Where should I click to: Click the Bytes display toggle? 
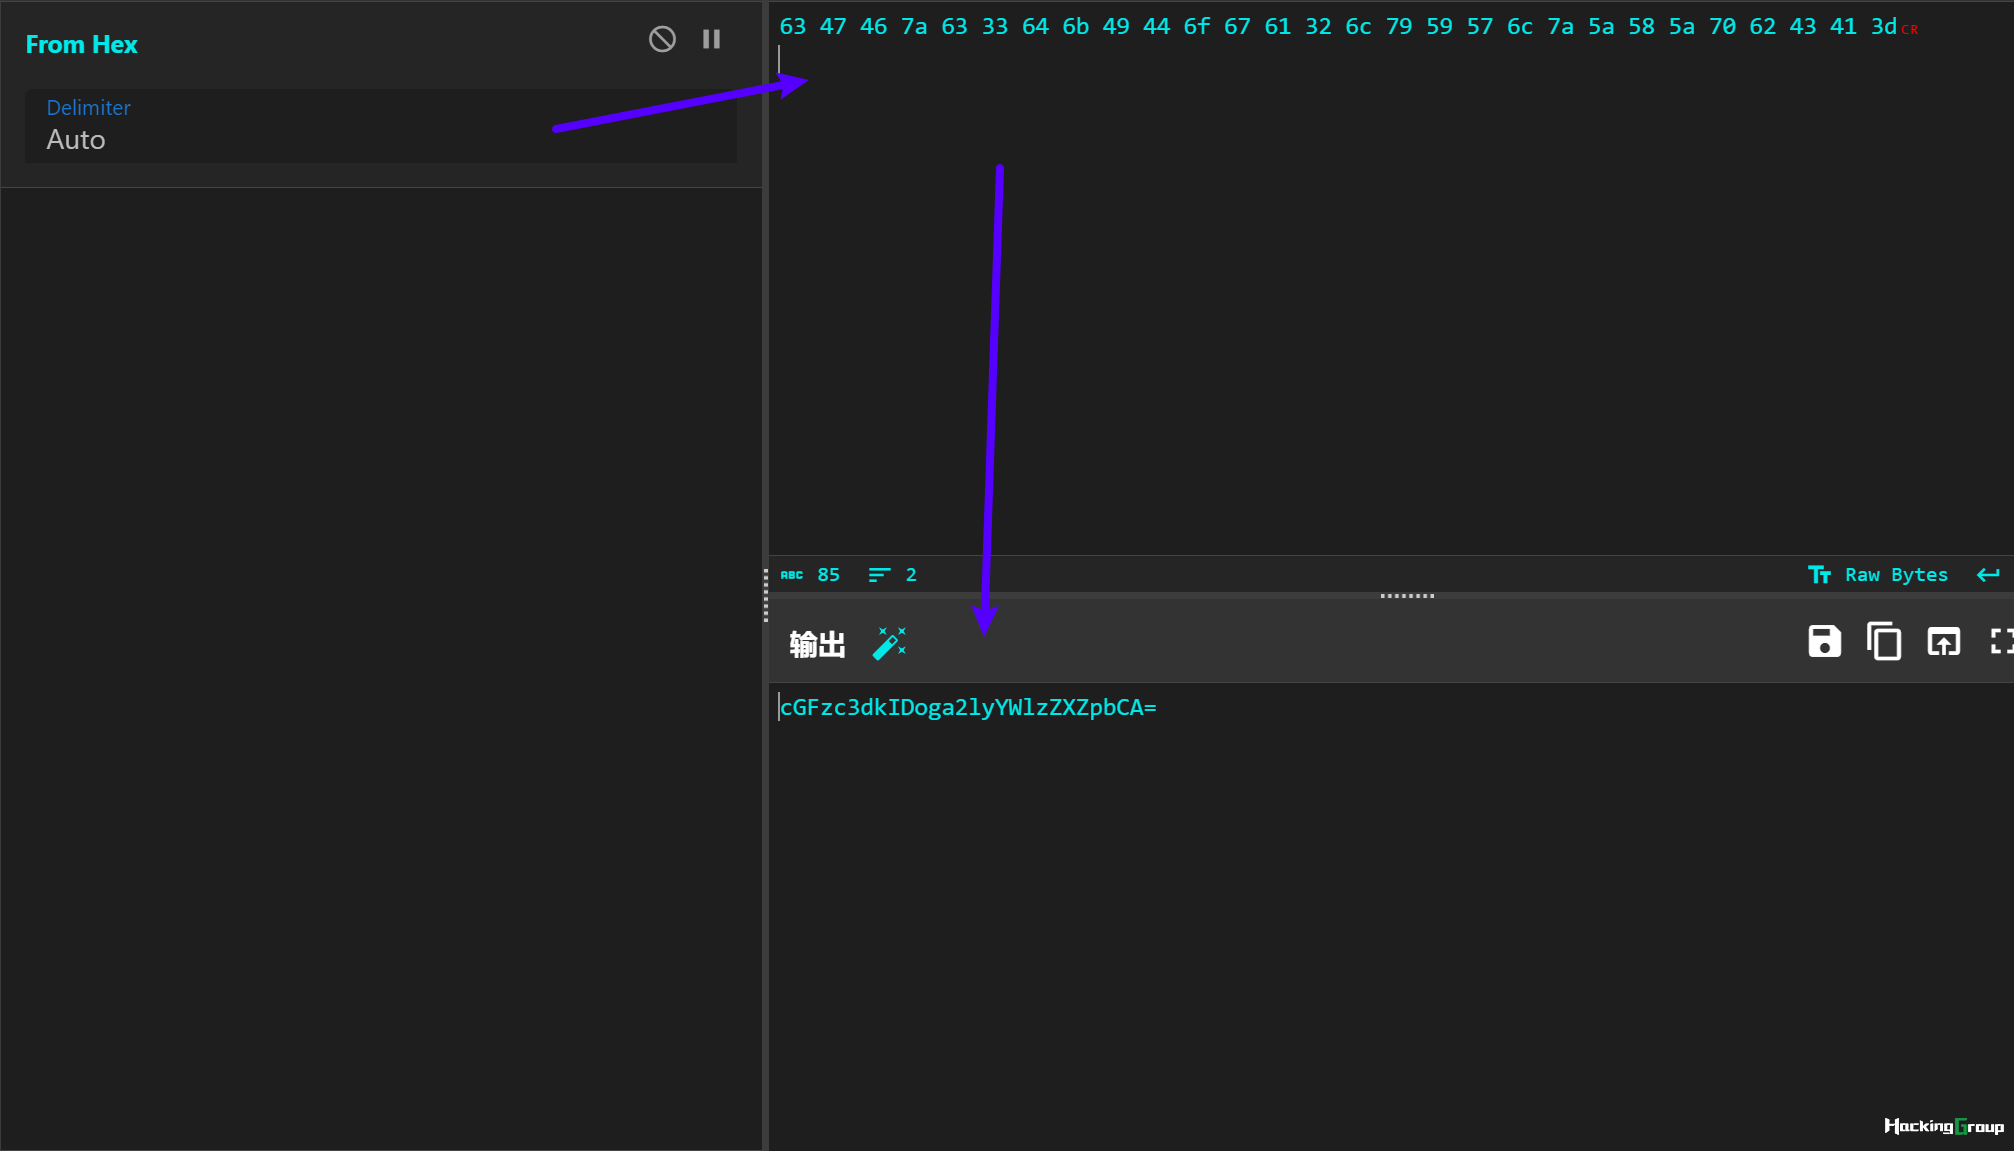pyautogui.click(x=1896, y=574)
